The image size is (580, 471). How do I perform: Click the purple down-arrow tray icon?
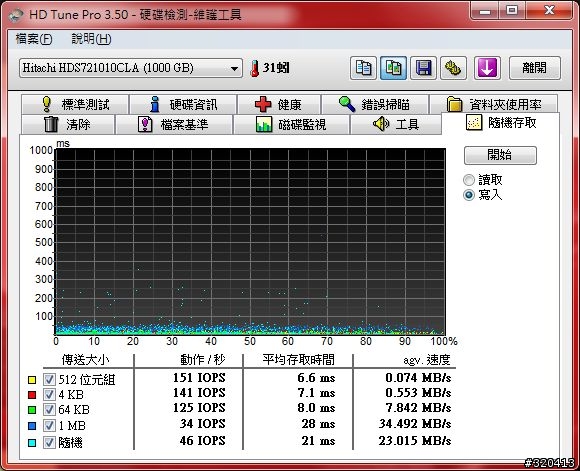point(487,68)
